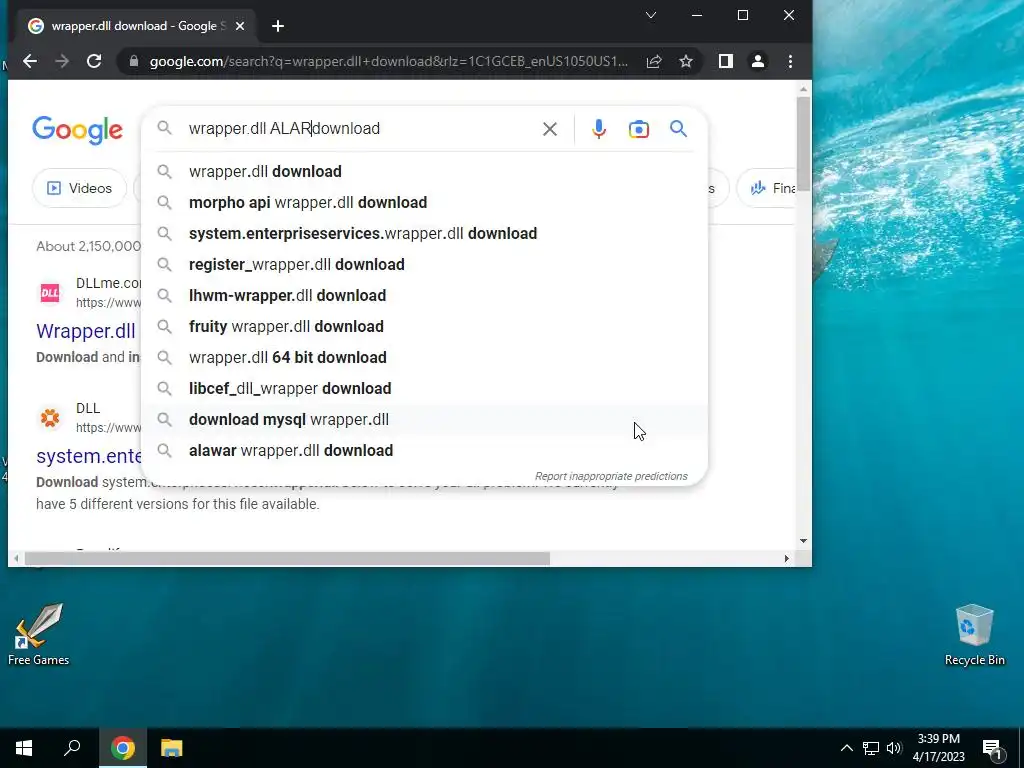The width and height of the screenshot is (1024, 768).
Task: Click inside the Google search field
Action: (x=359, y=129)
